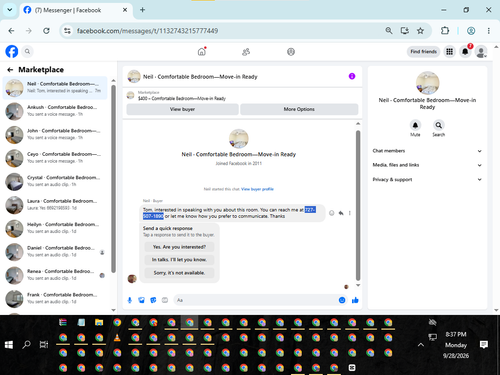Click the conversation list scrollbar
Screen dimensions: 500x375
113,179
